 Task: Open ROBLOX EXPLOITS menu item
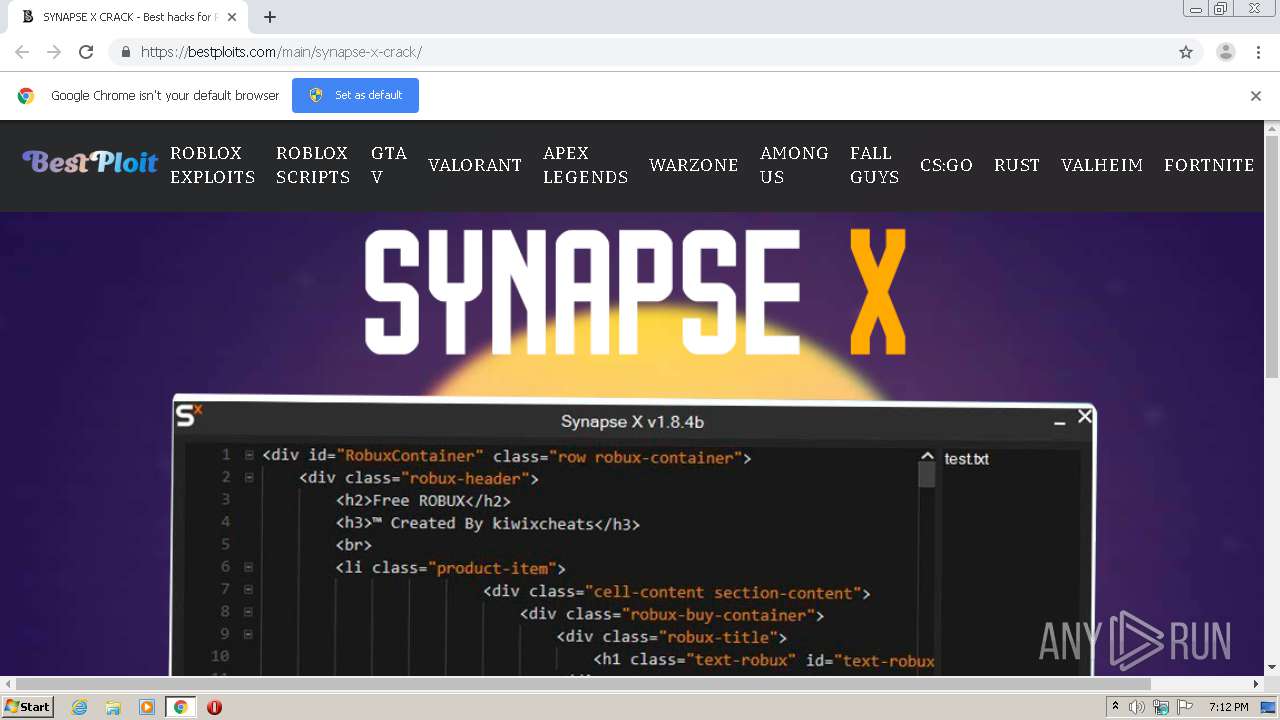click(x=212, y=165)
